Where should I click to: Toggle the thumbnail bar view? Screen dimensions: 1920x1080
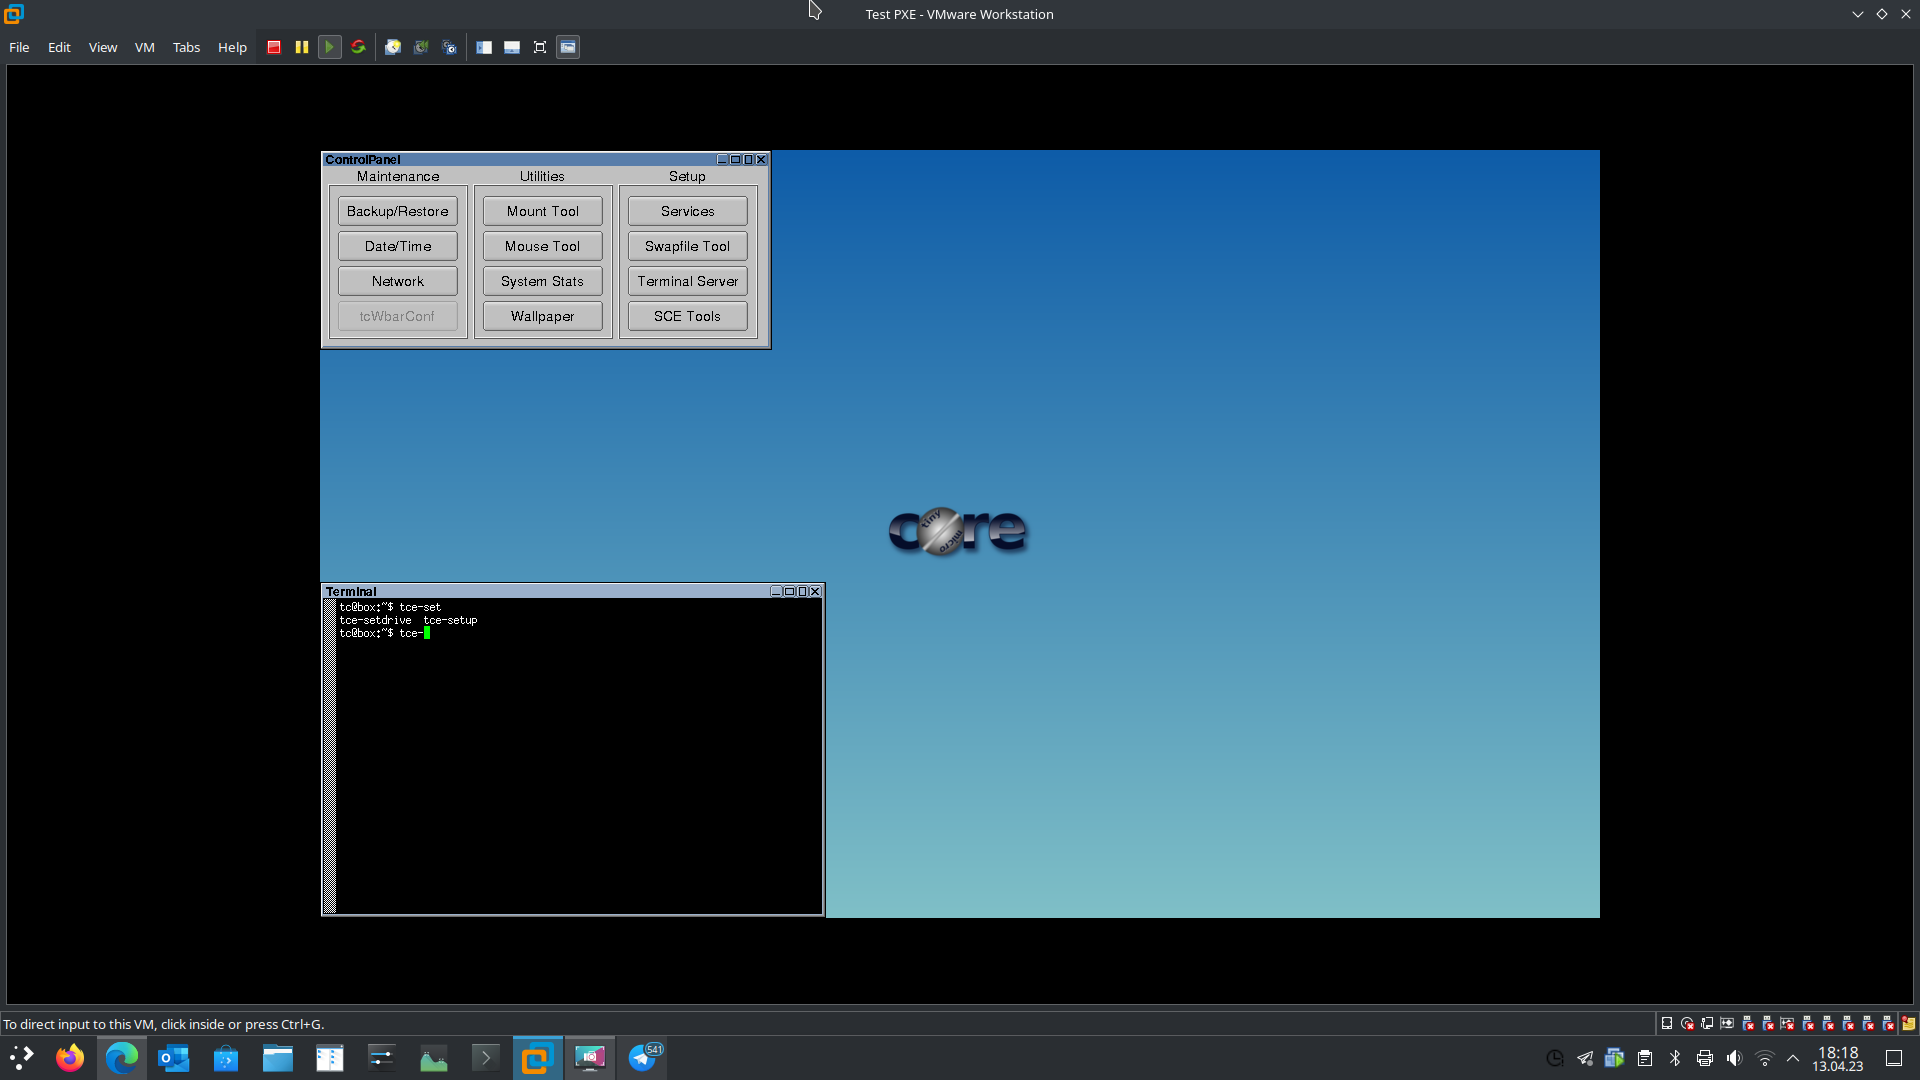(x=512, y=47)
